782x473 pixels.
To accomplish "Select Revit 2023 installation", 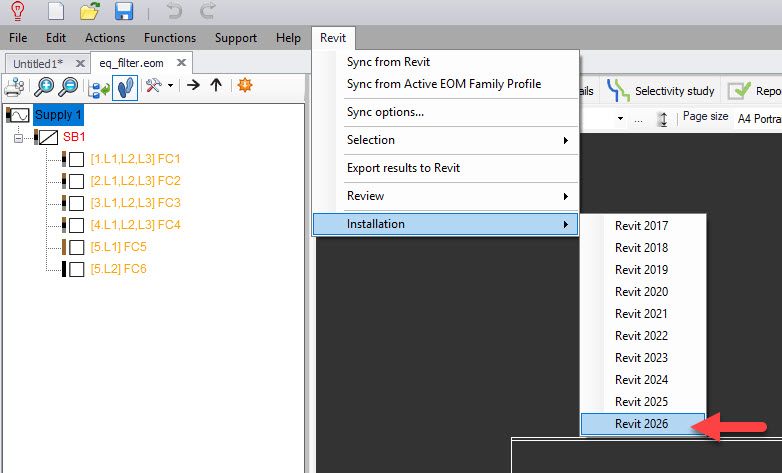I will pyautogui.click(x=643, y=358).
